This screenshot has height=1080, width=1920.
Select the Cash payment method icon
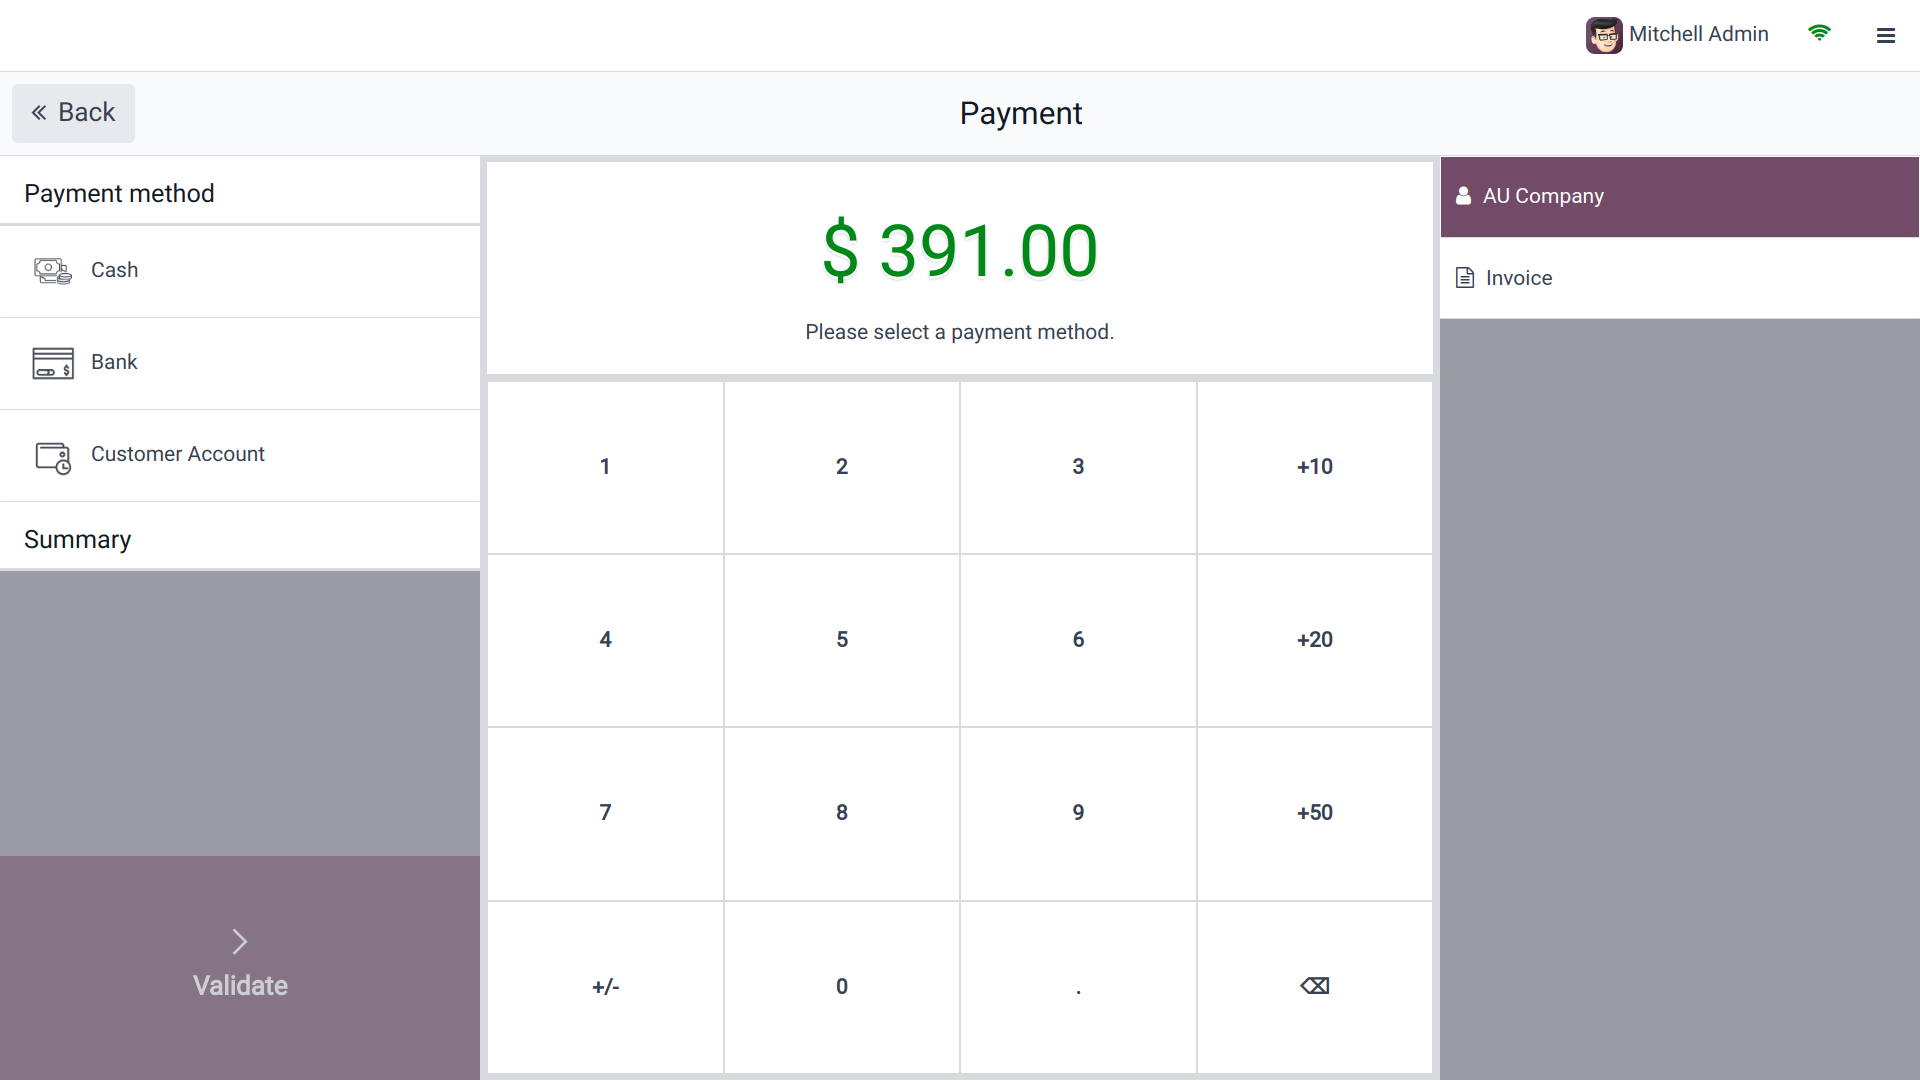click(52, 270)
